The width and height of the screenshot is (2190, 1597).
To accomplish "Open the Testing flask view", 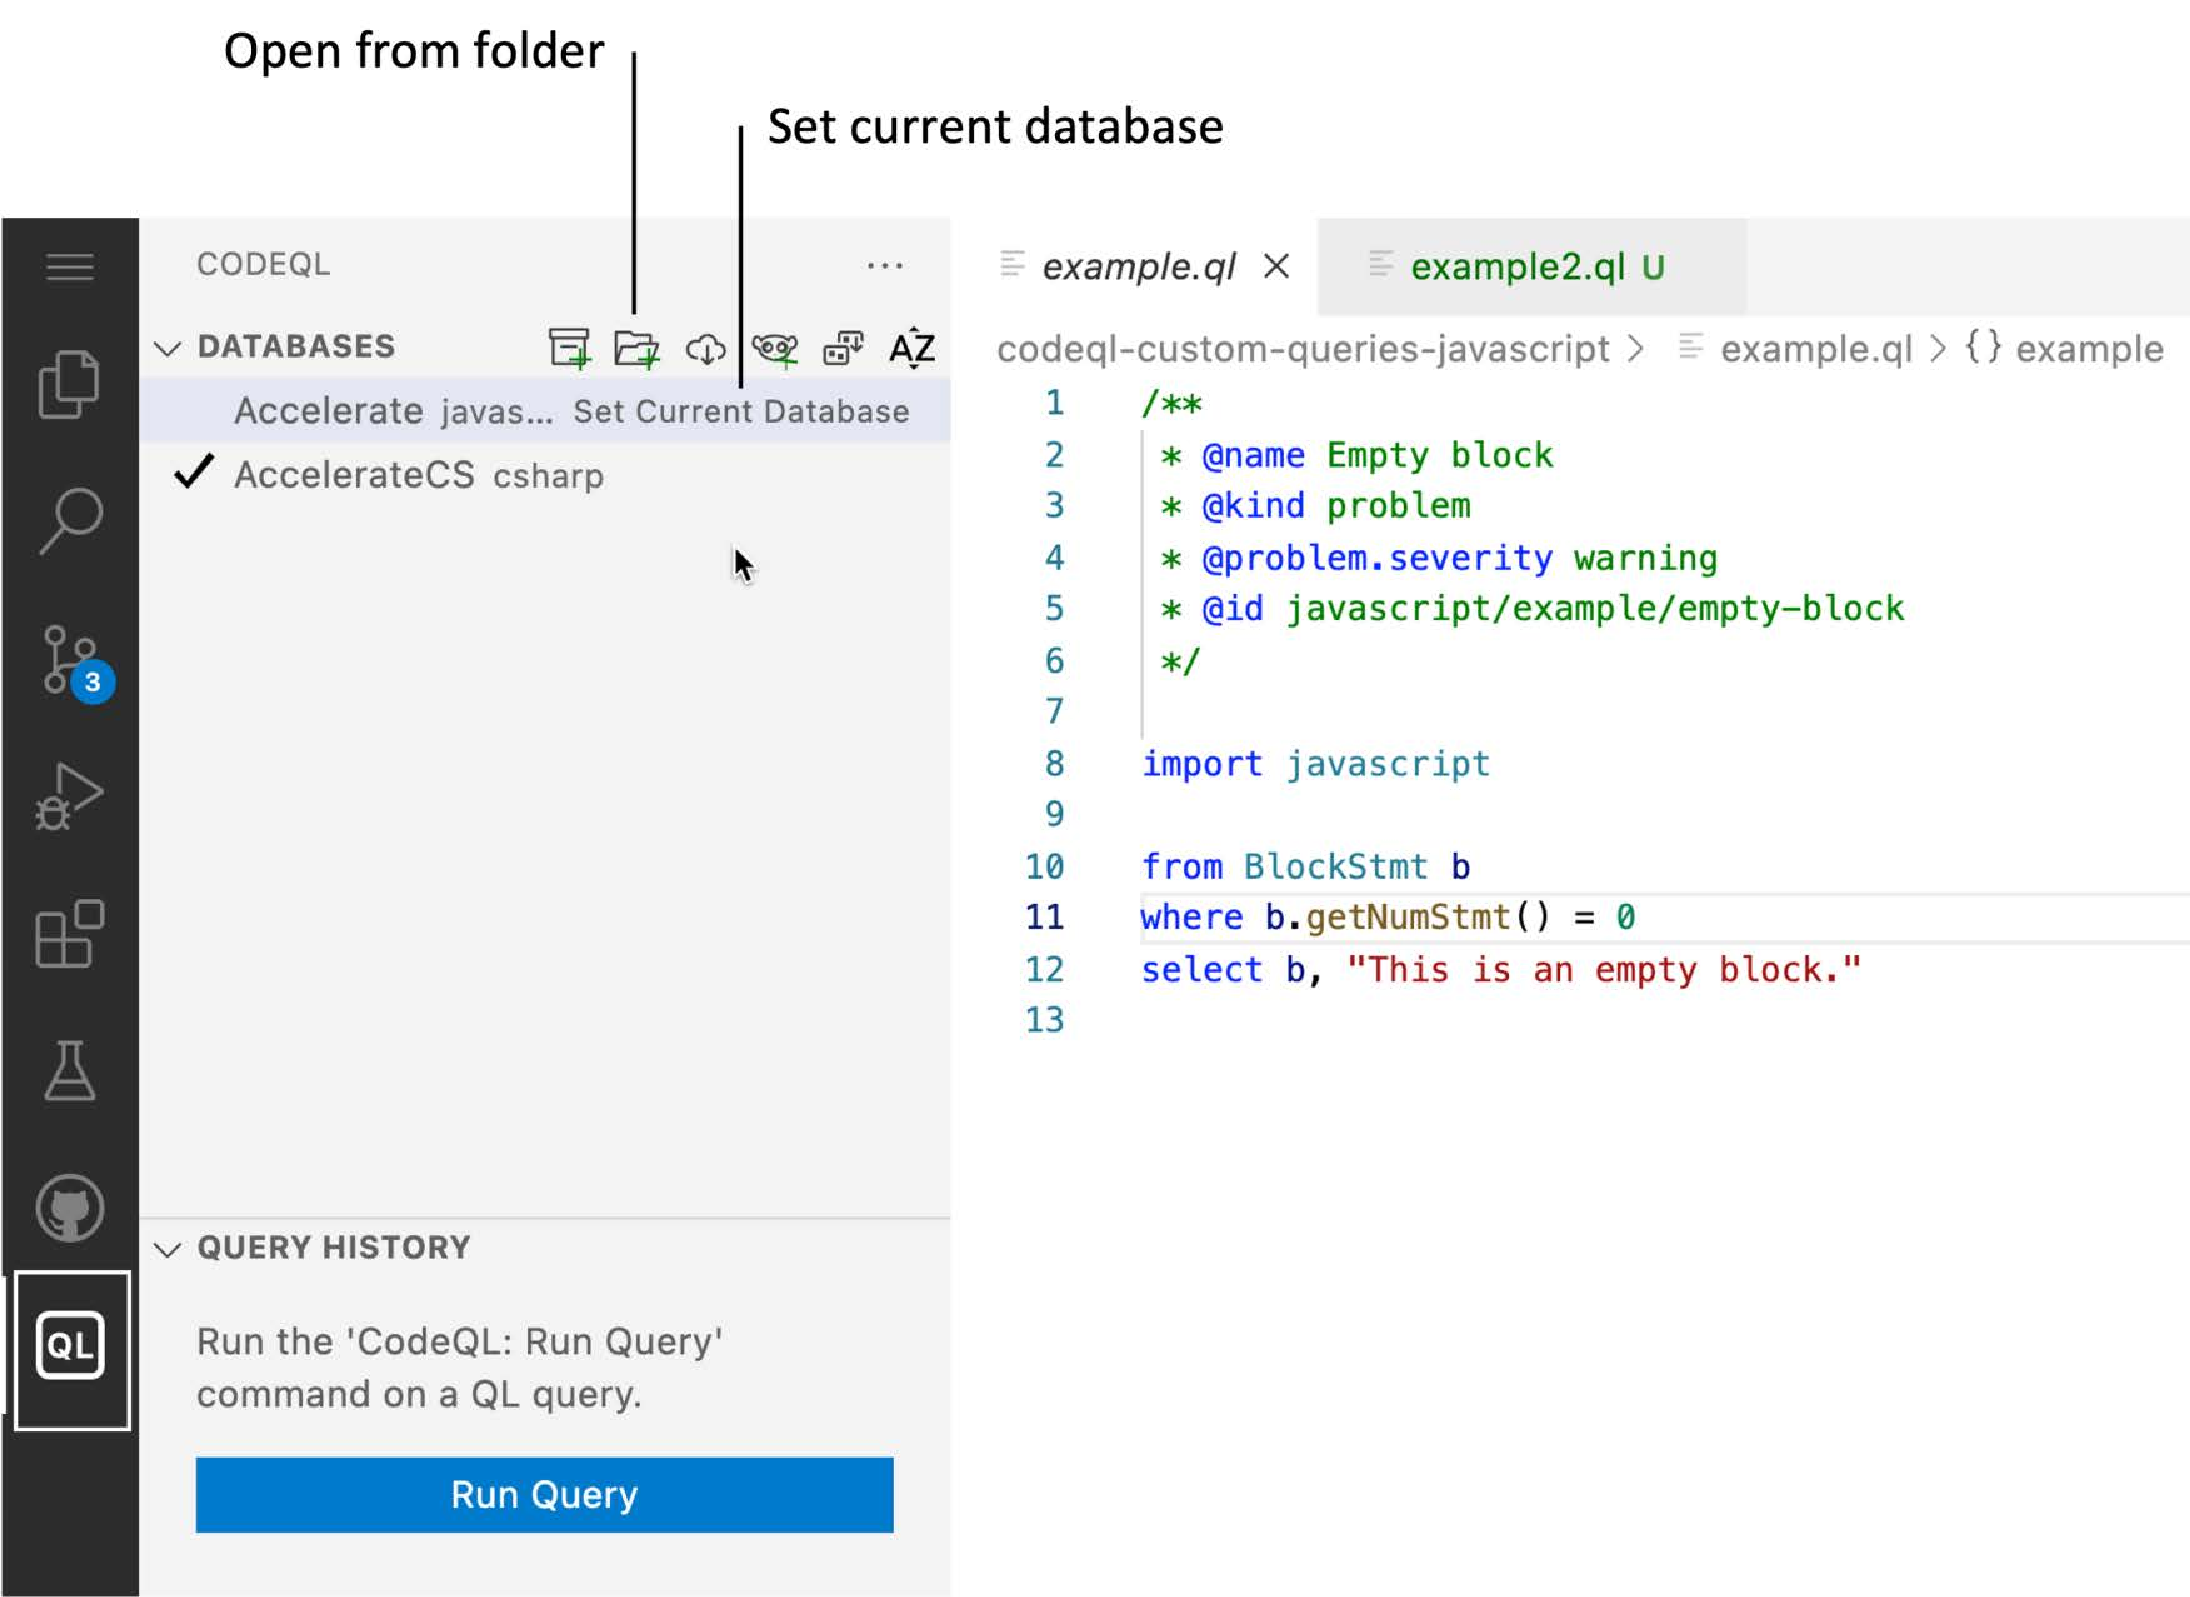I will click(70, 1070).
